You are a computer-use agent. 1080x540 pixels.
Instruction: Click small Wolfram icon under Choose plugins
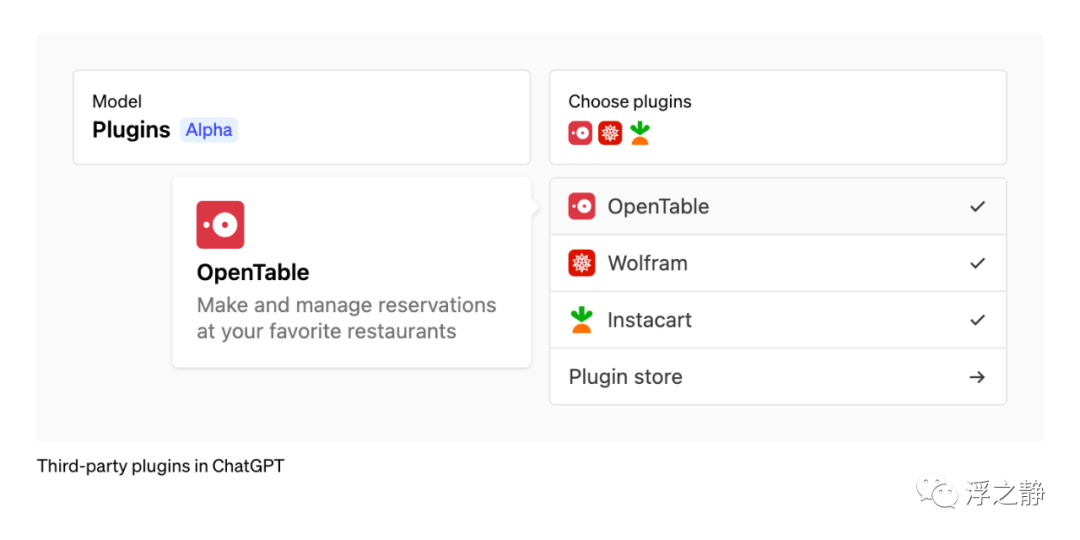[610, 133]
